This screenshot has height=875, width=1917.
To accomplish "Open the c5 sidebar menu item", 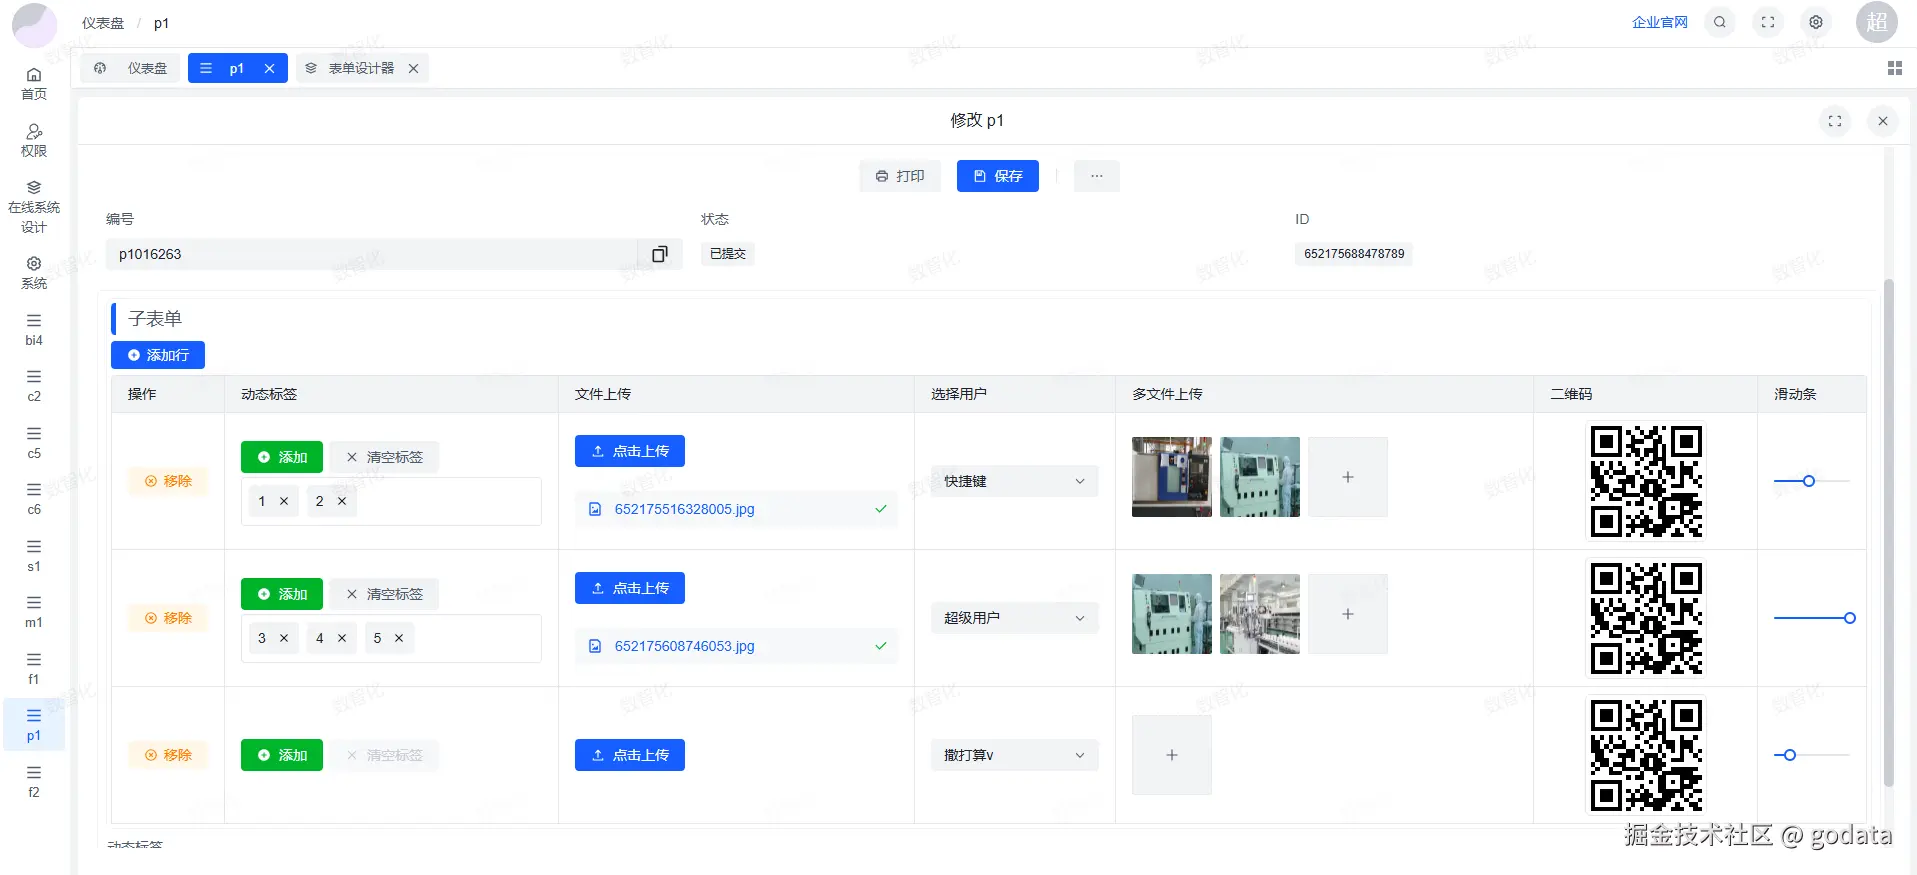I will (34, 443).
